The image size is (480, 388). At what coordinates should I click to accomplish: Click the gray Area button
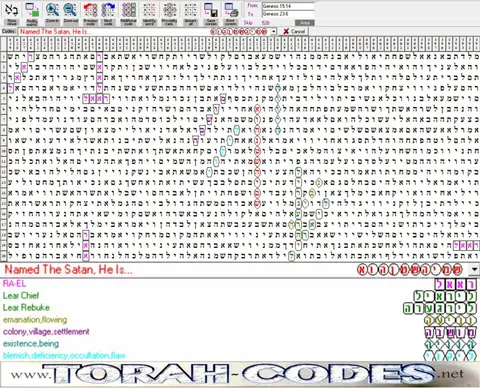[305, 23]
